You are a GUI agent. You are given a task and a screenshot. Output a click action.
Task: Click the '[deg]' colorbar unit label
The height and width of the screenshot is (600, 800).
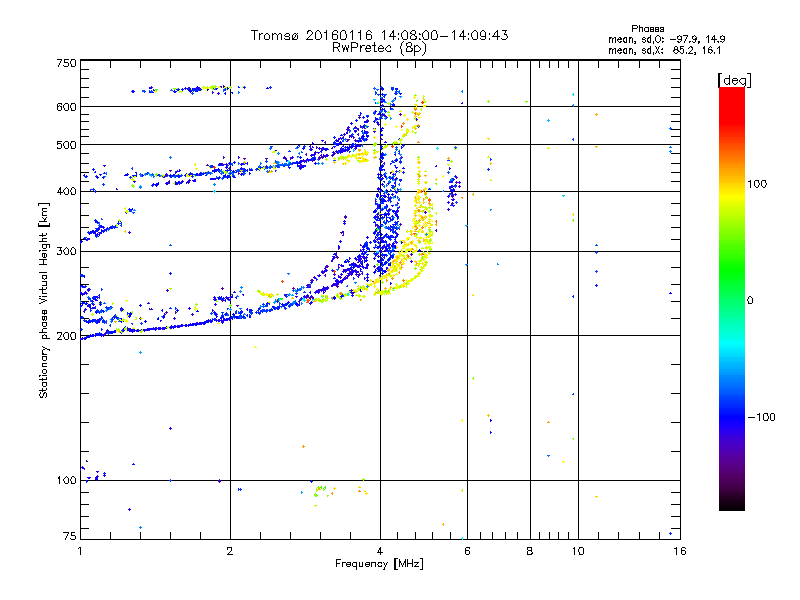click(734, 81)
